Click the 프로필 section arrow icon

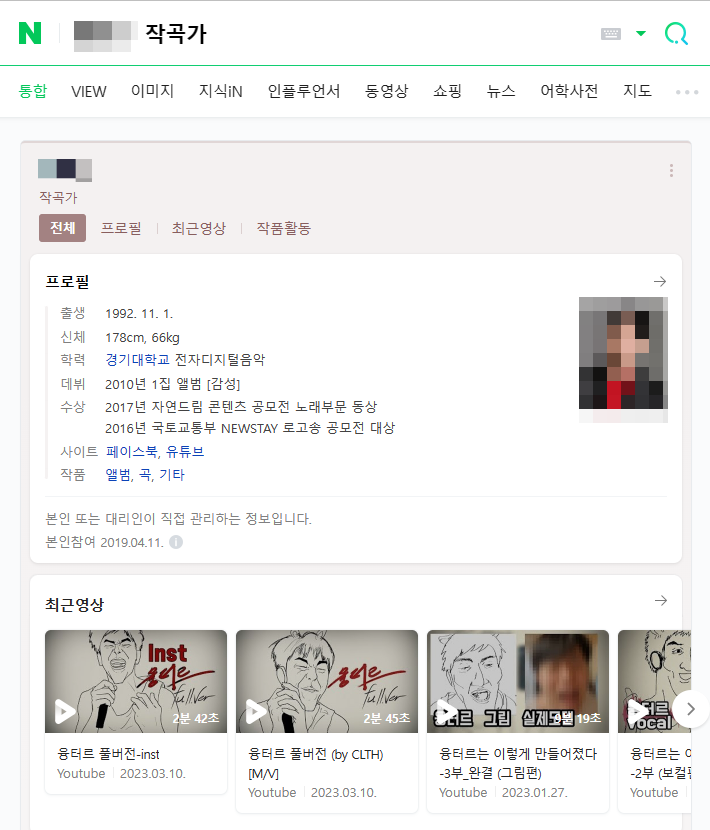click(x=660, y=282)
